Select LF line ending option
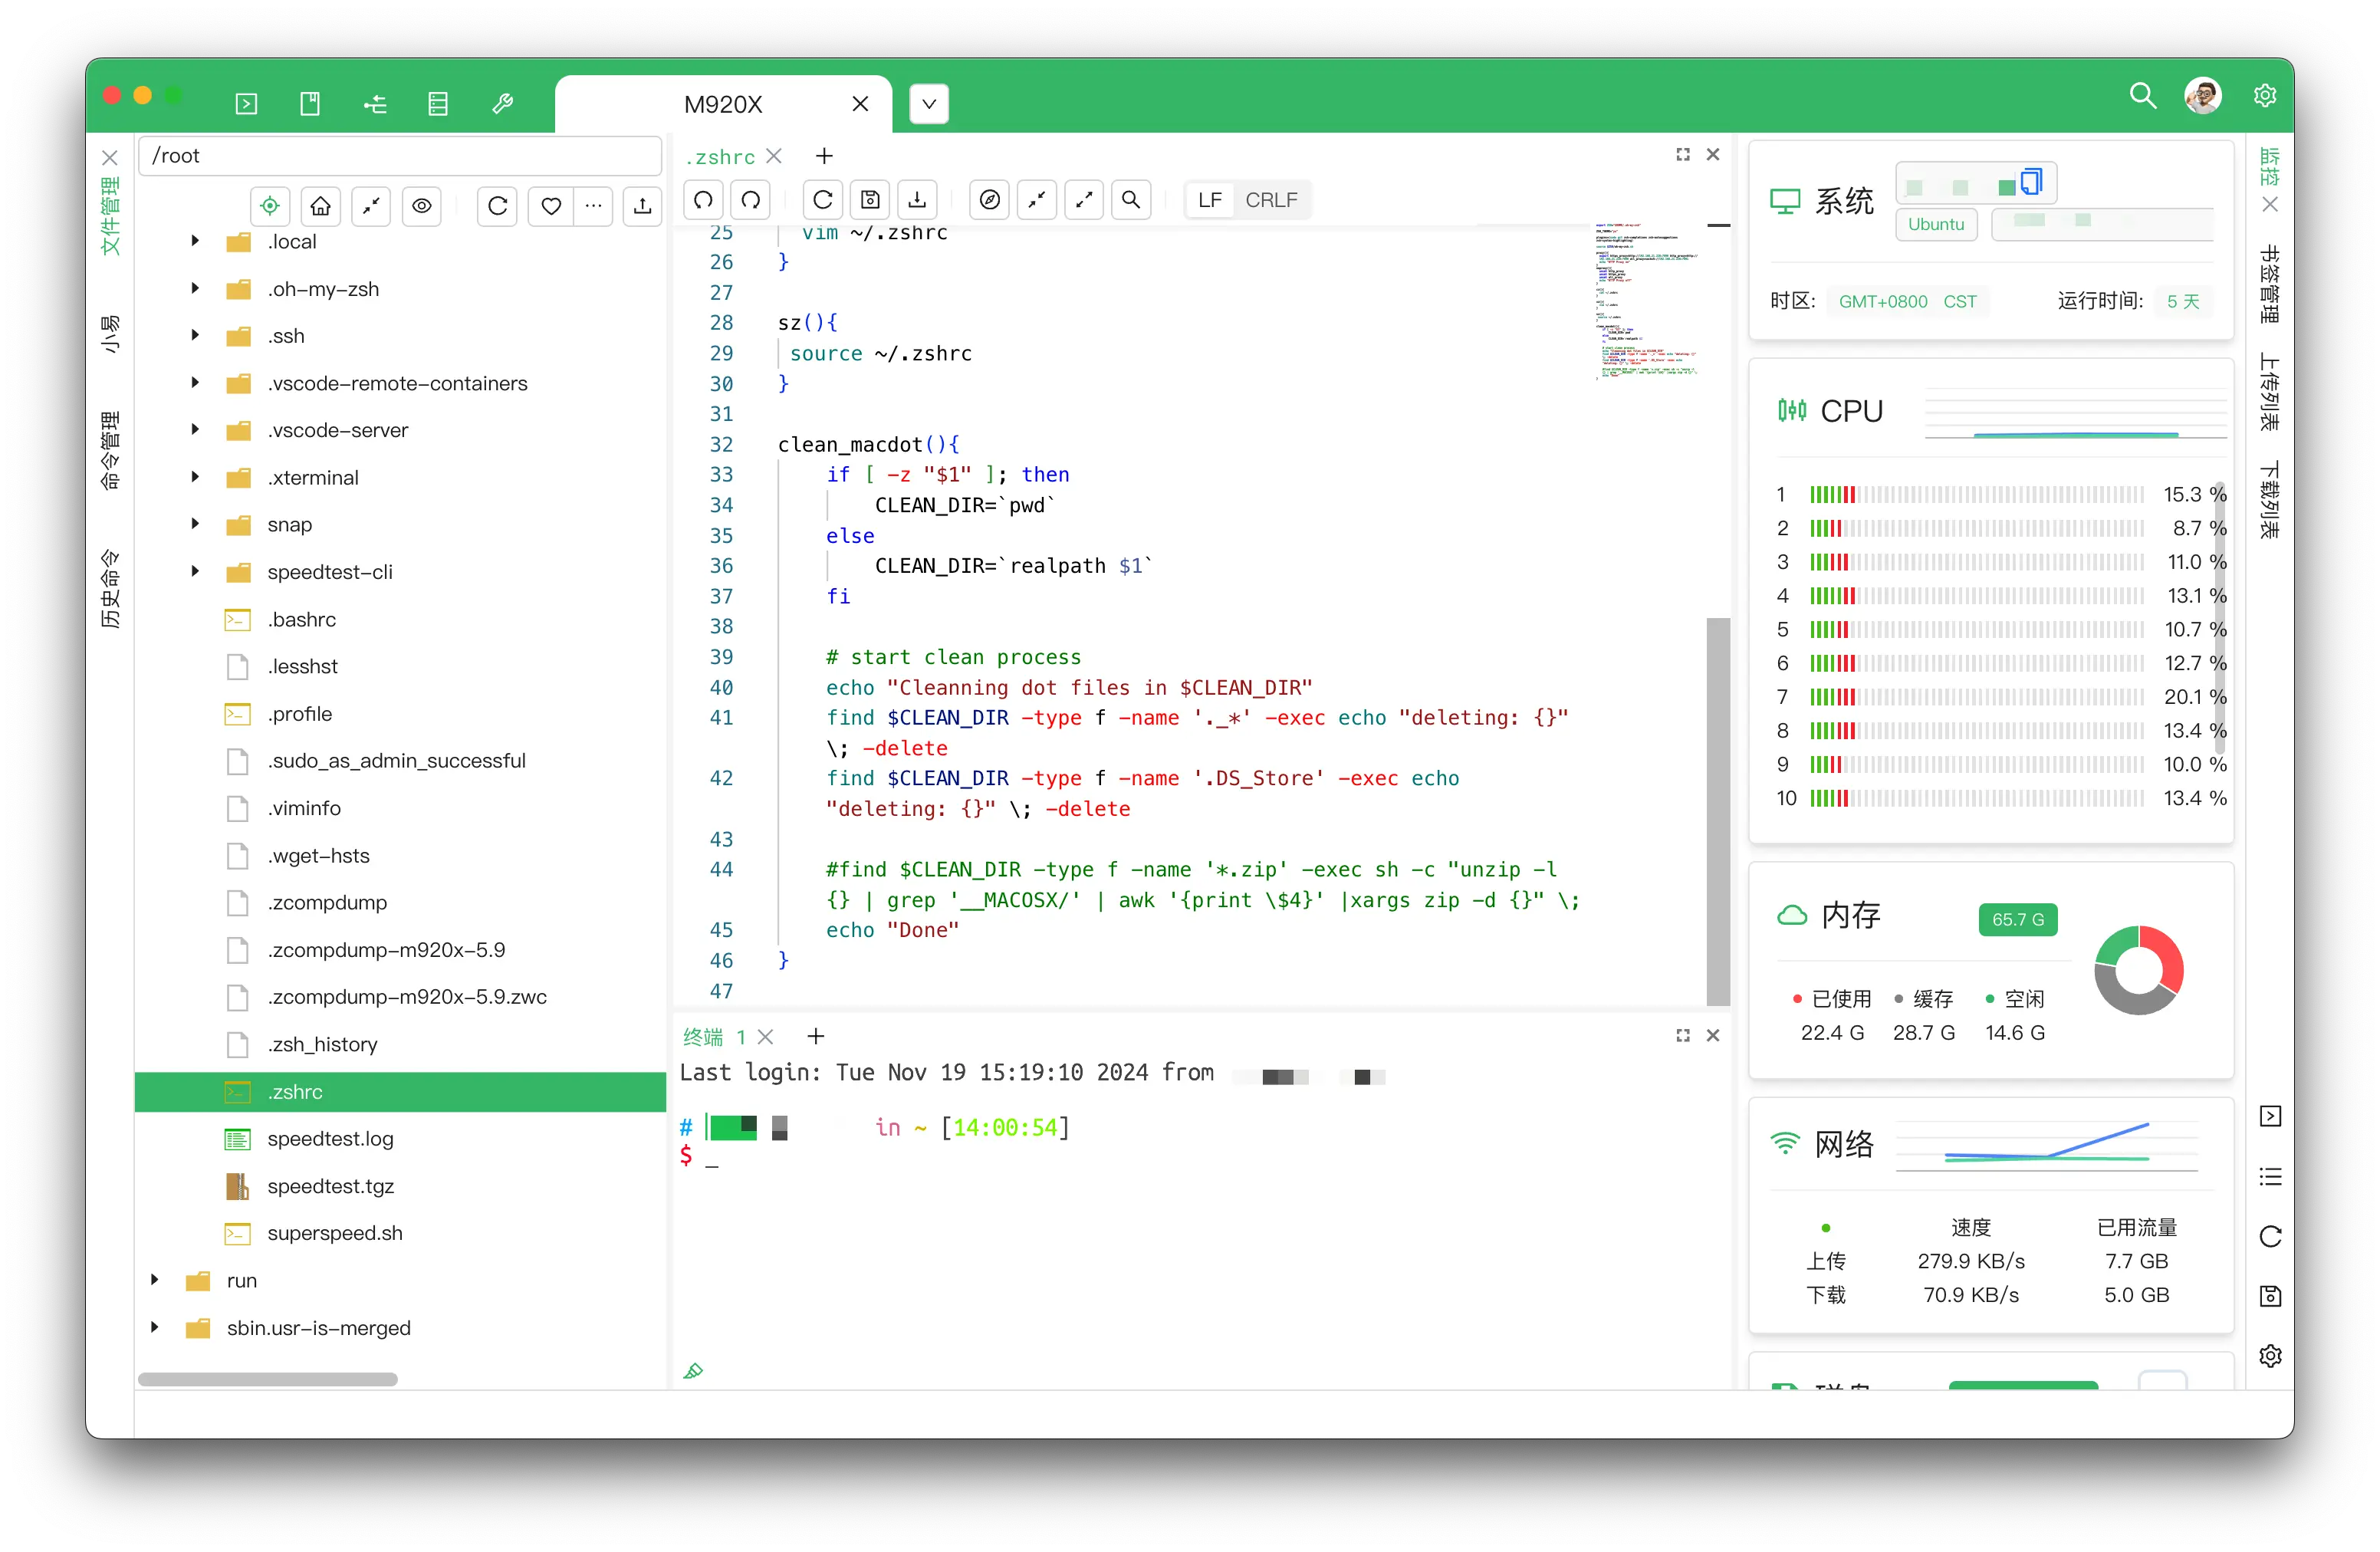 [x=1209, y=200]
